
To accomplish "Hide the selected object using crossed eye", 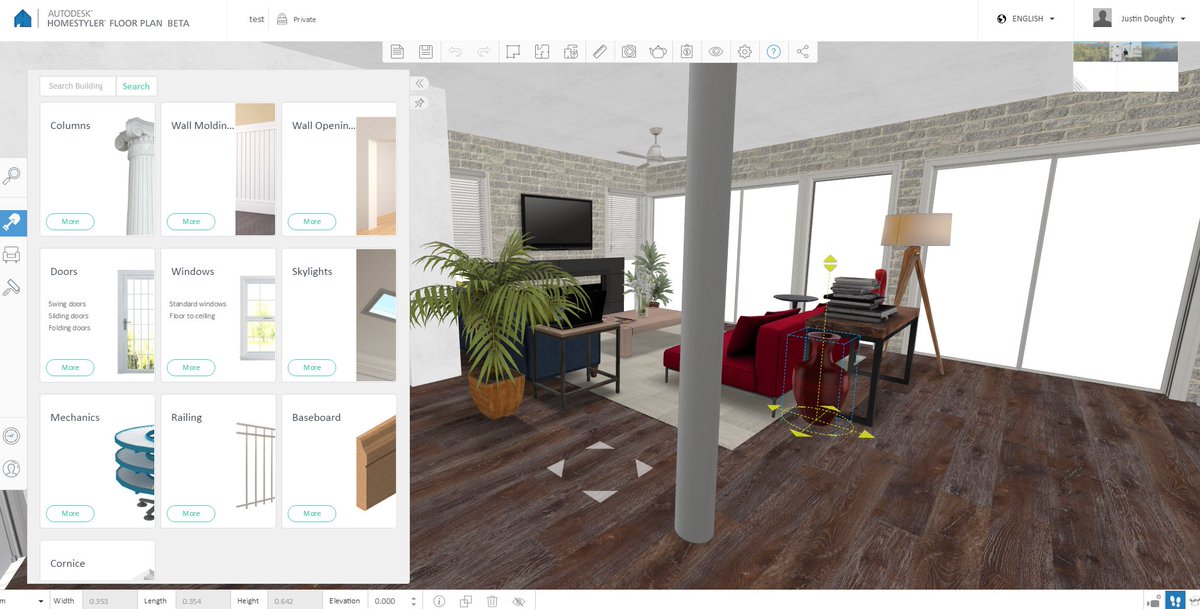I will point(518,601).
